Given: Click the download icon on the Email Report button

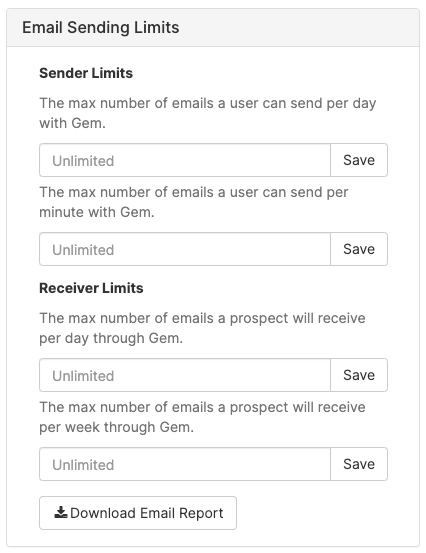Looking at the screenshot, I should point(61,512).
